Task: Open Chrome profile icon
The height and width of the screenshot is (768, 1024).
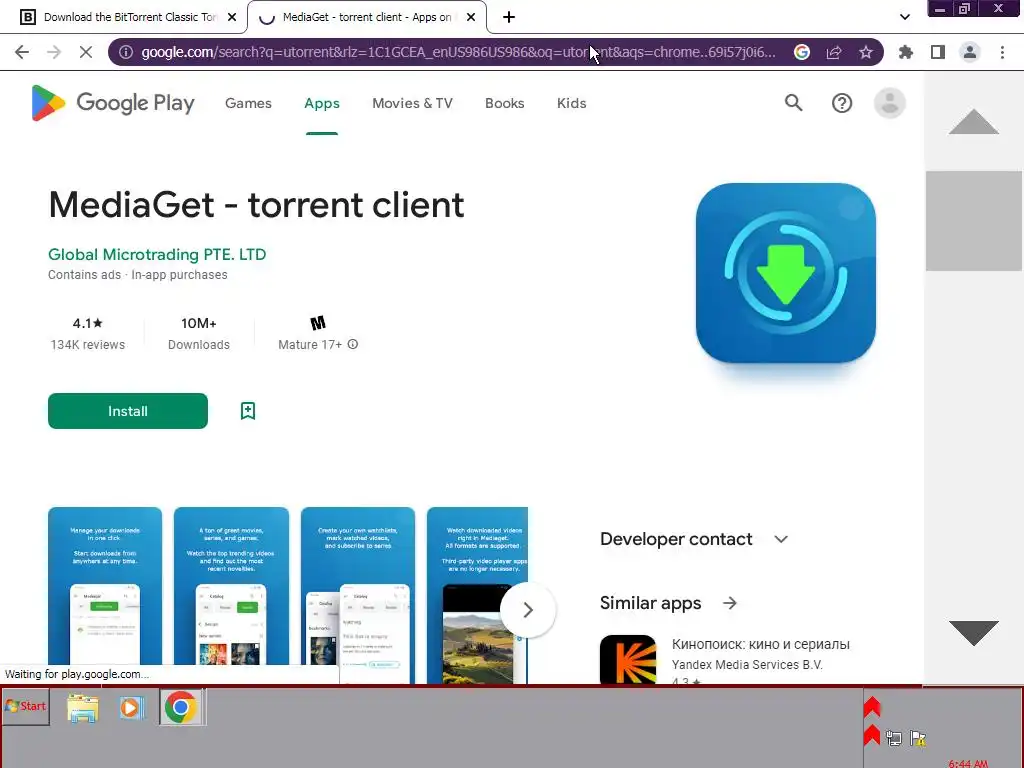Action: click(x=970, y=52)
